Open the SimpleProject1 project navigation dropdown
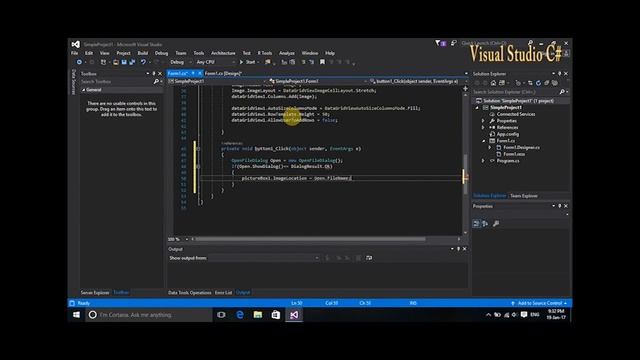The image size is (640, 360). pyautogui.click(x=218, y=81)
